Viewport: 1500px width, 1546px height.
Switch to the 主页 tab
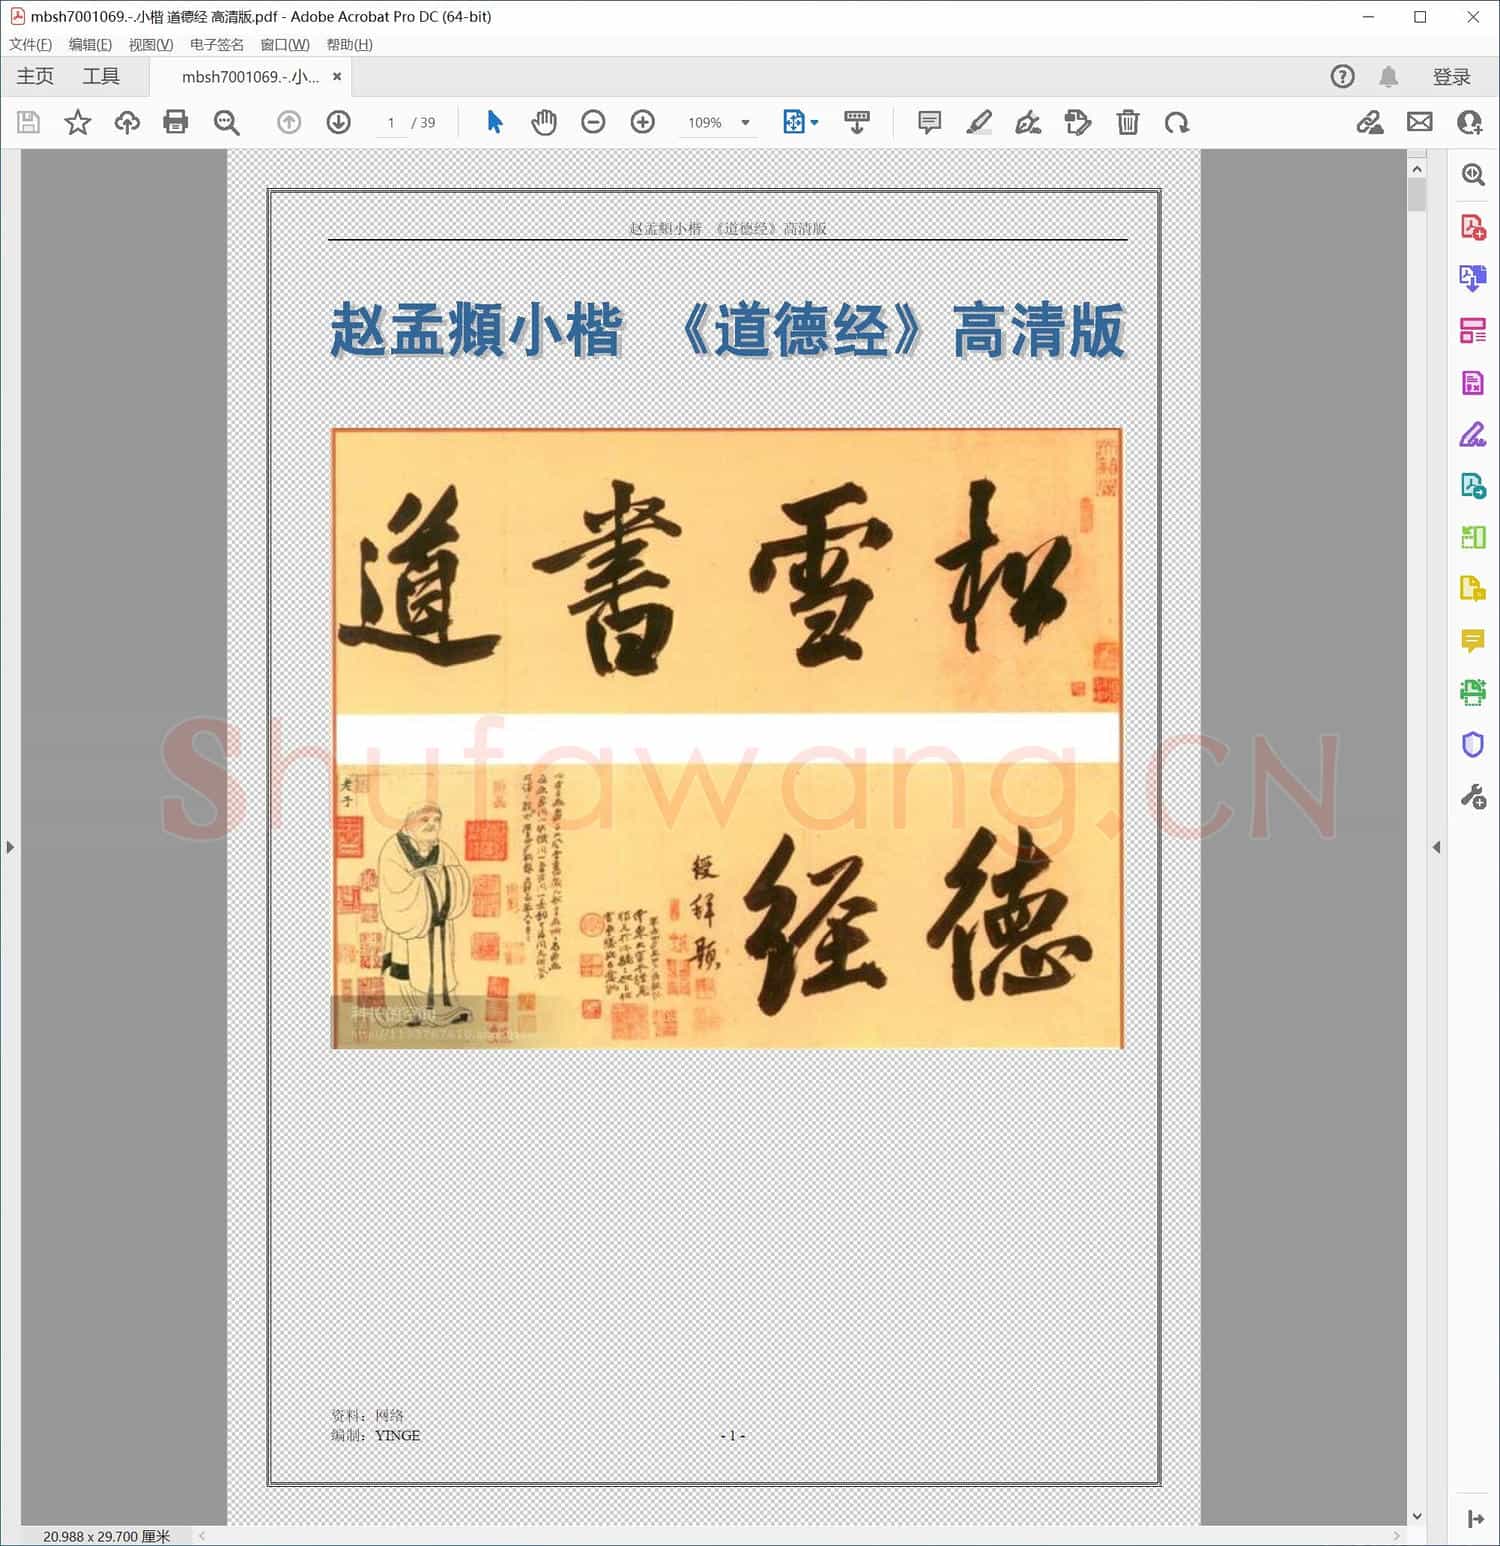[34, 76]
